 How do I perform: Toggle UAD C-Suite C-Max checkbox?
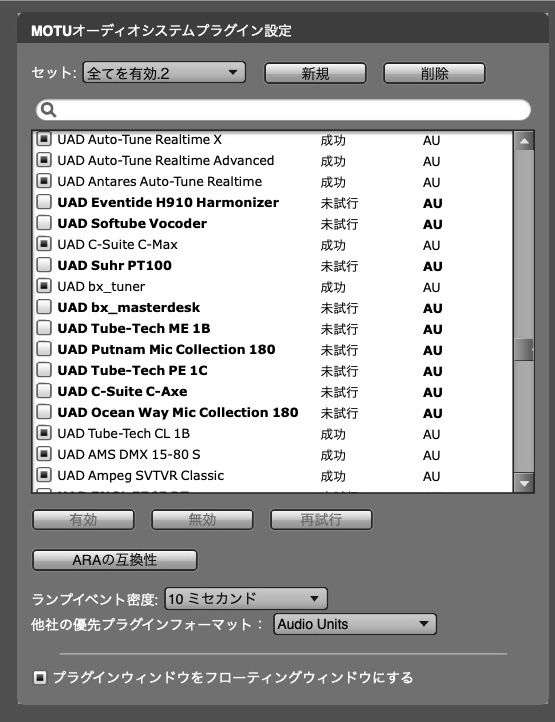coord(44,244)
